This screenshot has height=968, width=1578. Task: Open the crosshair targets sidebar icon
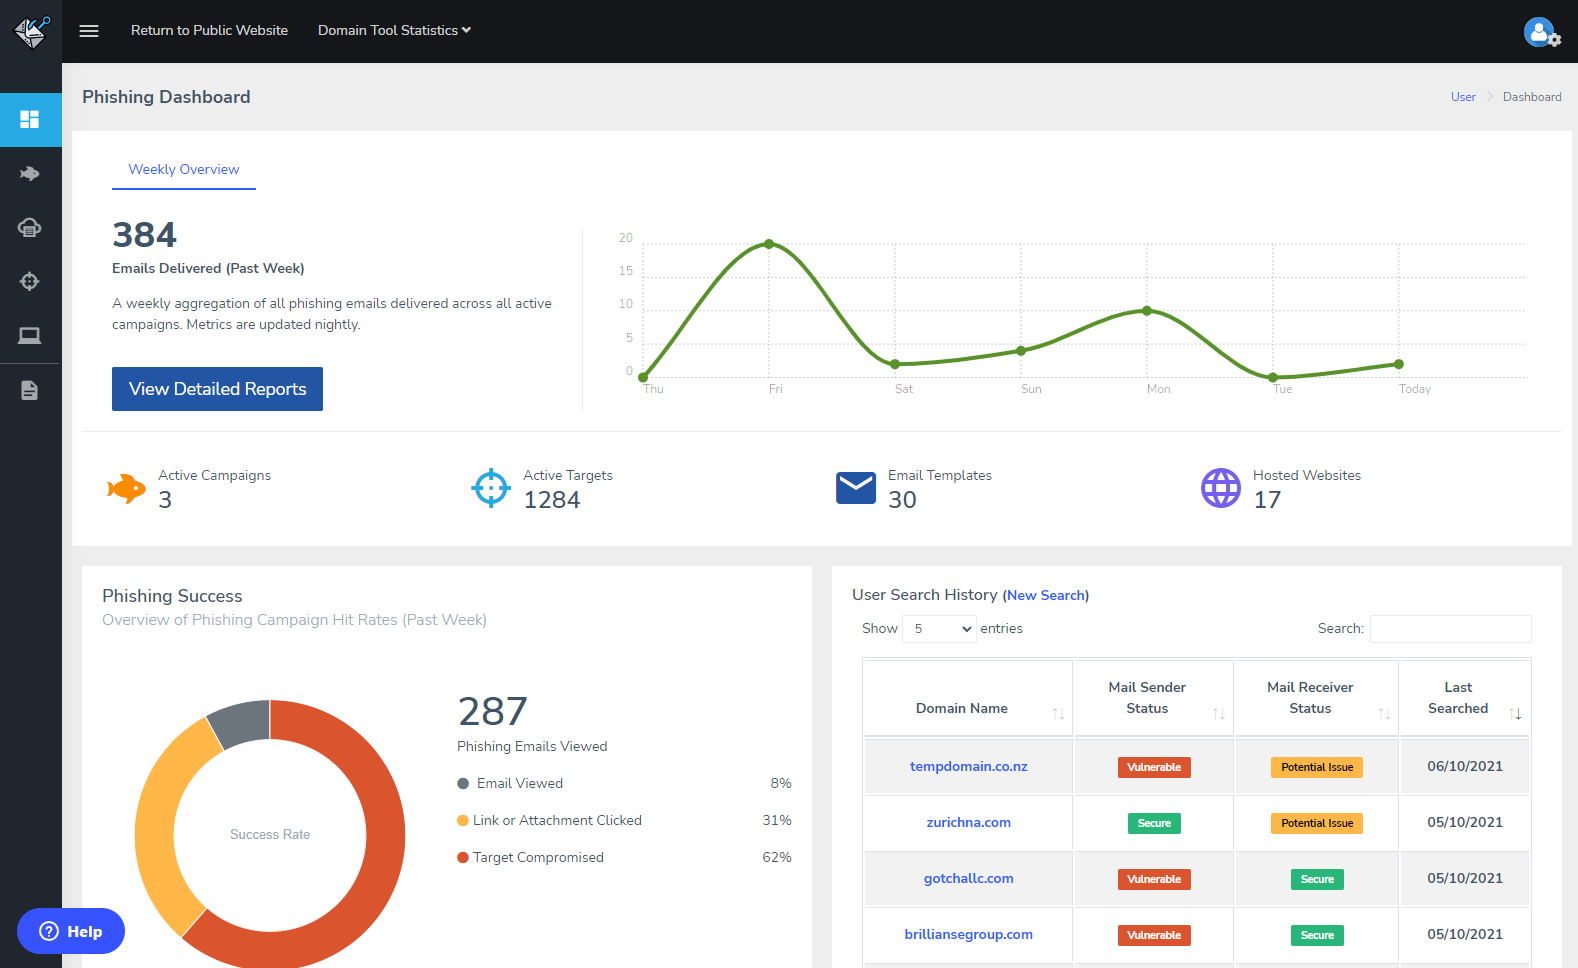(x=30, y=282)
